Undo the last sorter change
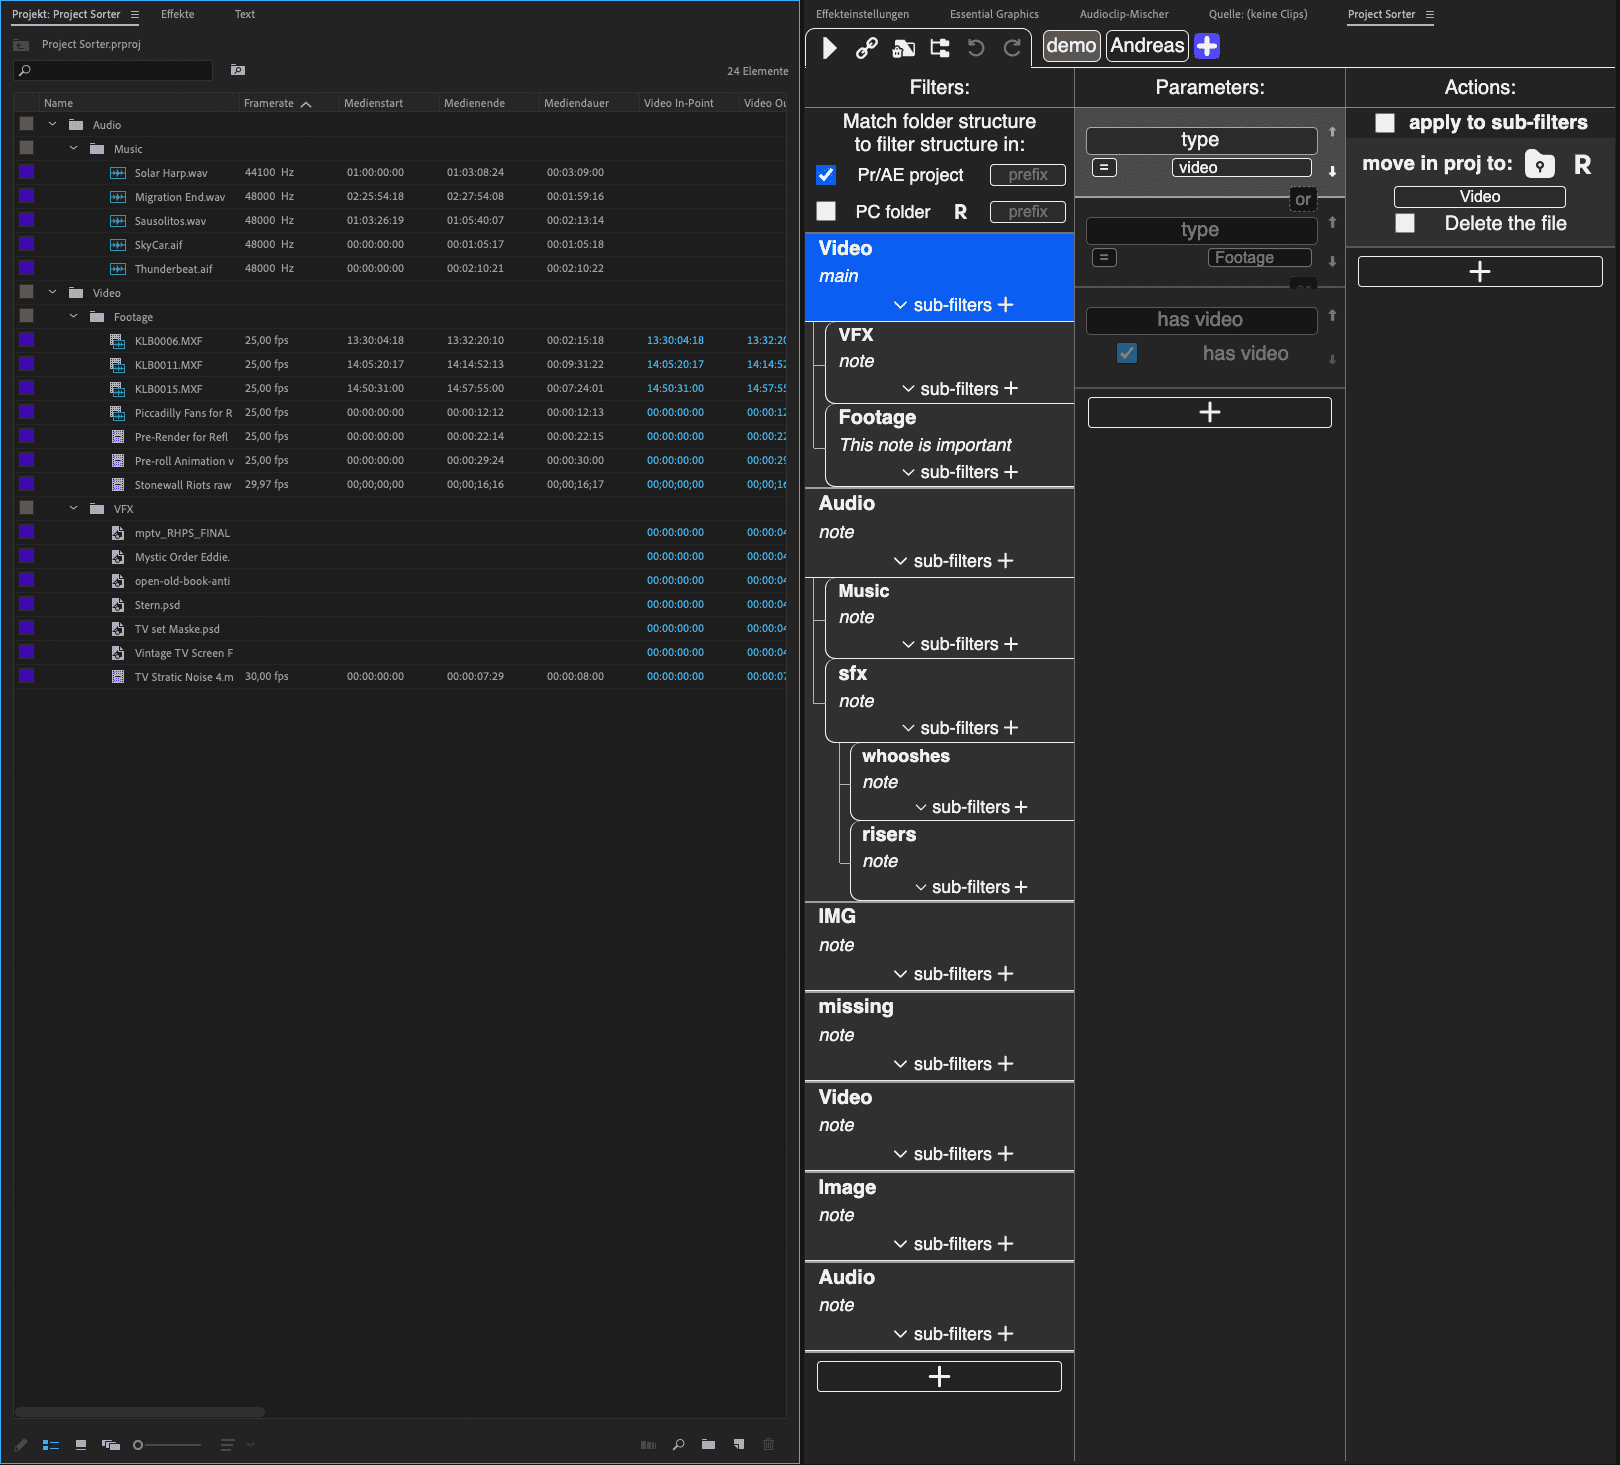Viewport: 1620px width, 1465px height. (976, 47)
